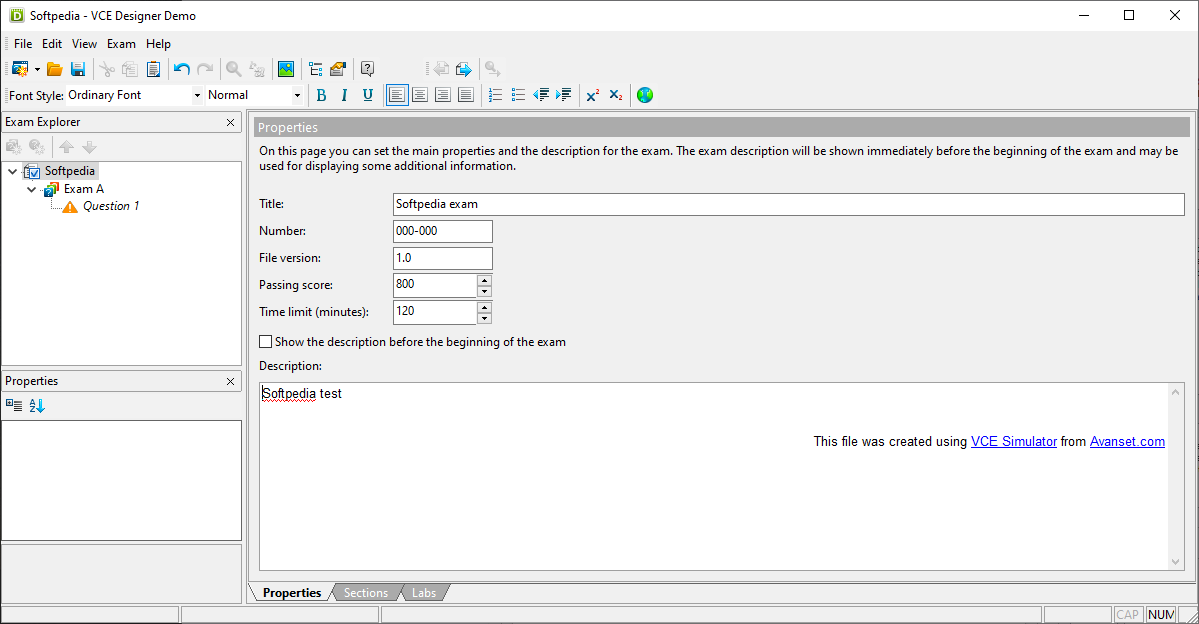Save the exam with the floppy icon
The height and width of the screenshot is (624, 1199).
(x=77, y=70)
